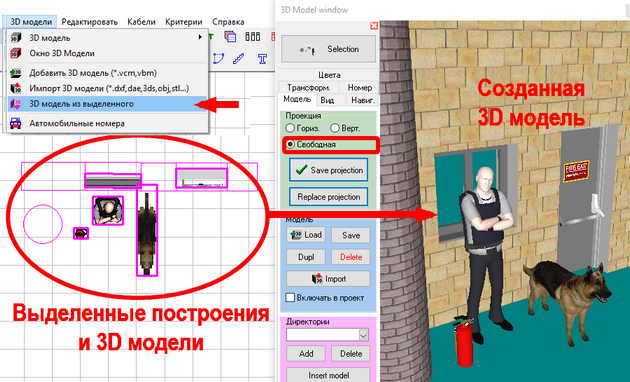630x382 pixels.
Task: Open the Кабели menu
Action: [x=141, y=22]
